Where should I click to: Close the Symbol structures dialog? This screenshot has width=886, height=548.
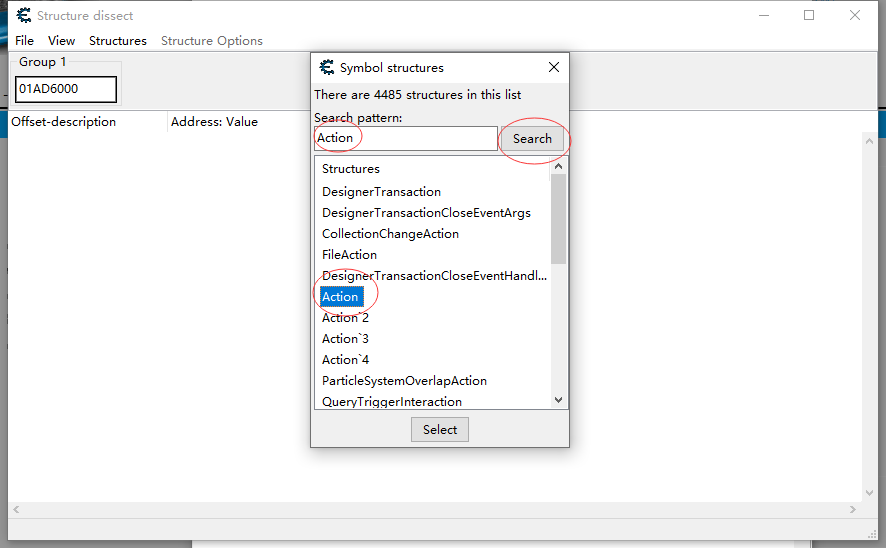[554, 67]
